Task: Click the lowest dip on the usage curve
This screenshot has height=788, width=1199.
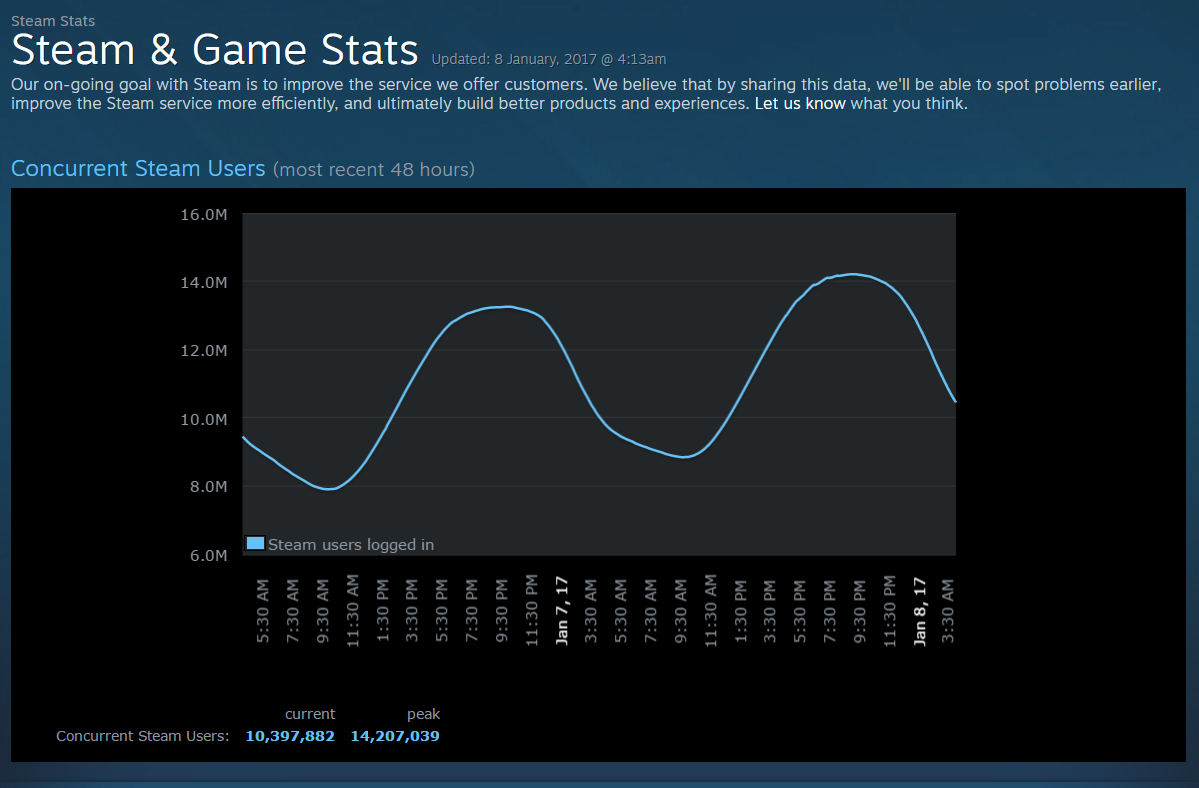Action: tap(328, 489)
